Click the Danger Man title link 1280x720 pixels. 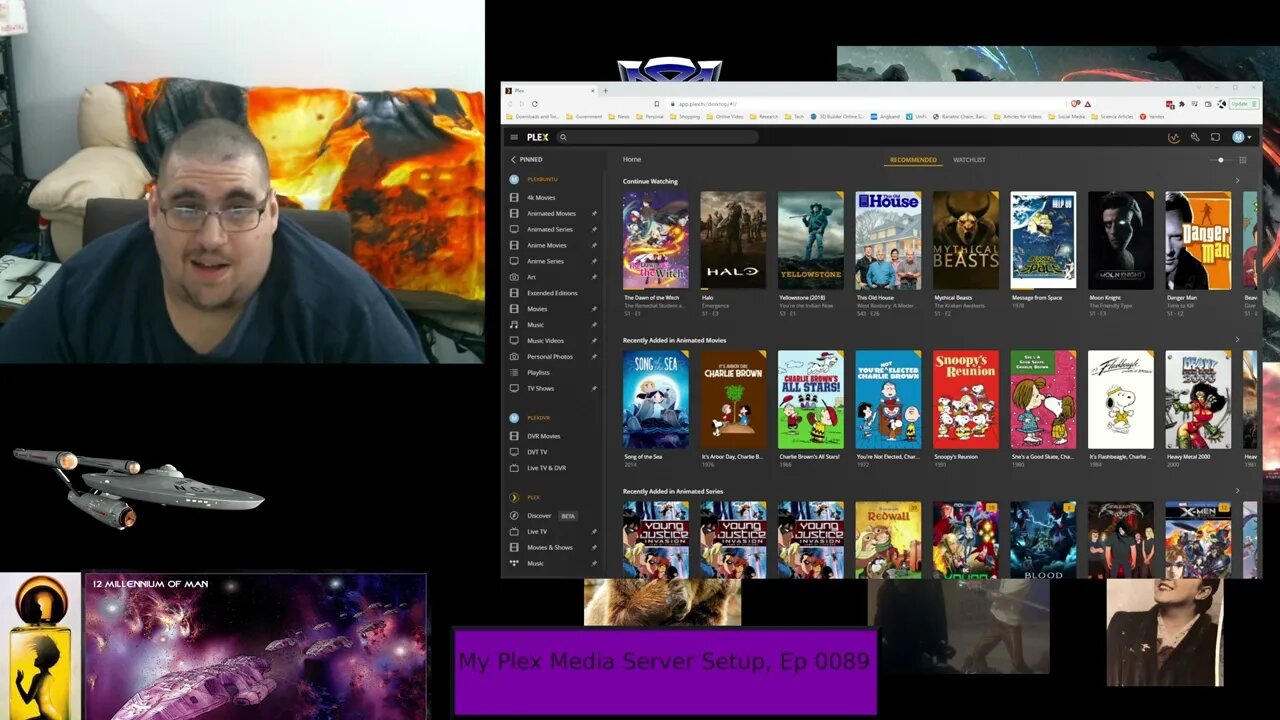coord(1182,298)
